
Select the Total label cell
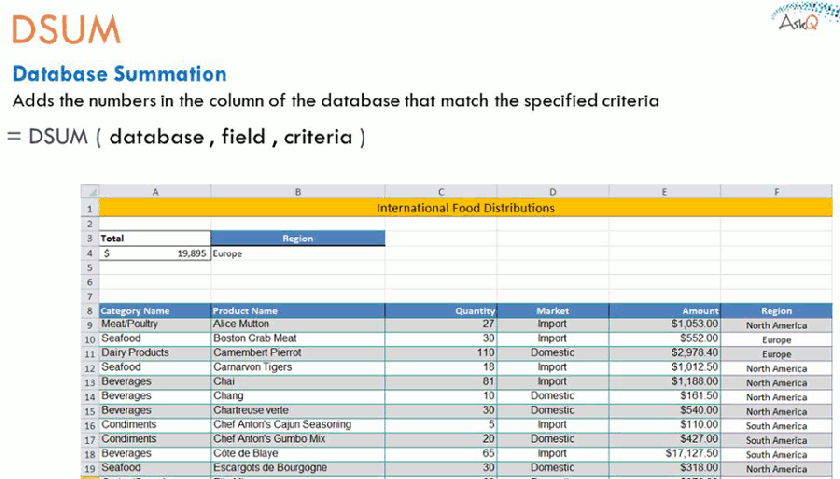tap(155, 239)
